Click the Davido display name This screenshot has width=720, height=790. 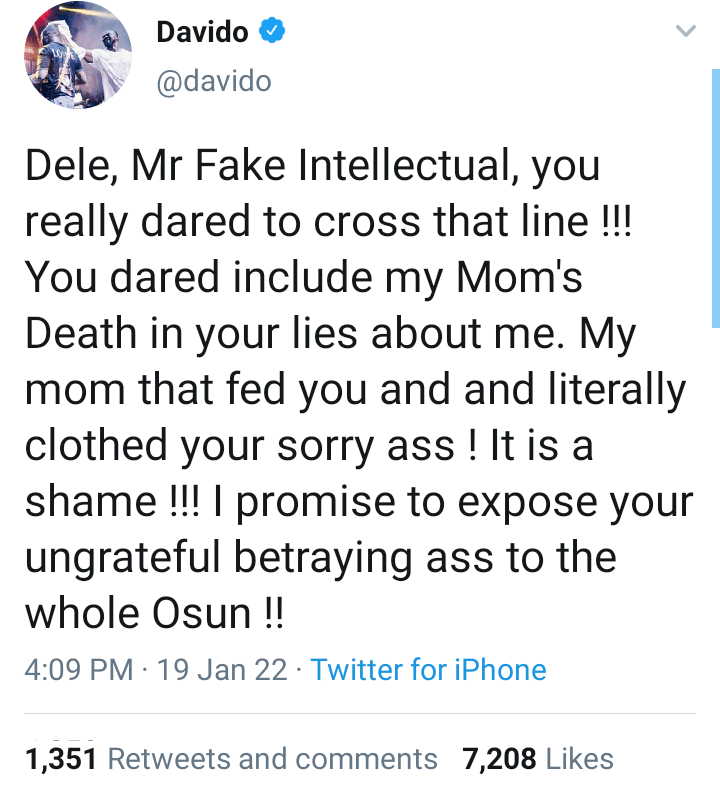[x=204, y=32]
